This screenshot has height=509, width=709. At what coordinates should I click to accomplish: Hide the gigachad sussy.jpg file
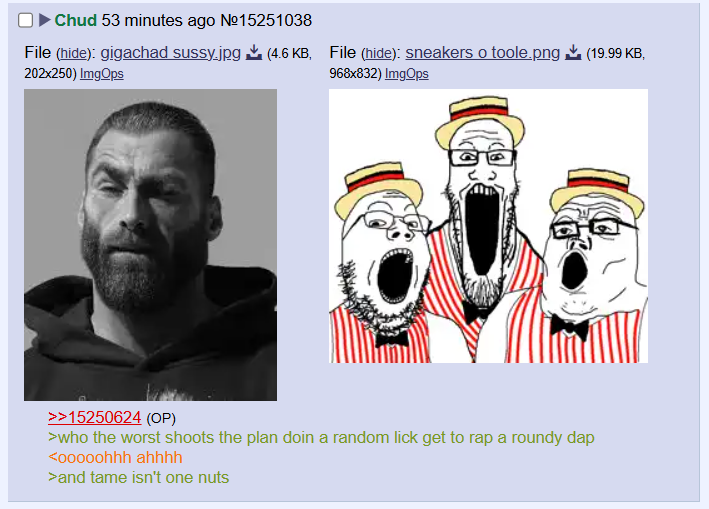(73, 54)
